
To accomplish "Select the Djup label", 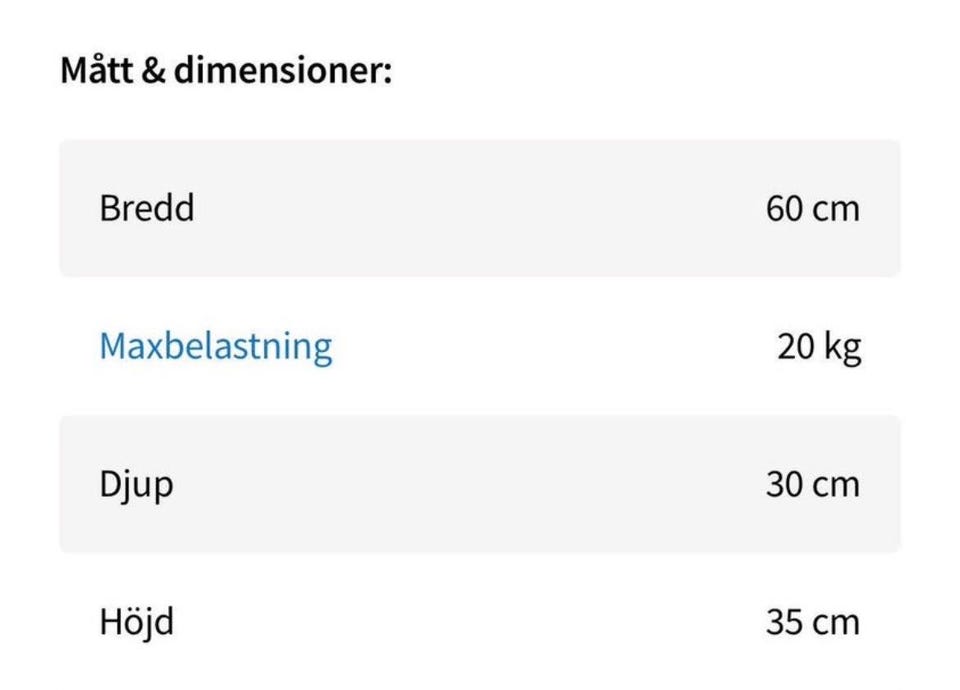I will point(136,486).
